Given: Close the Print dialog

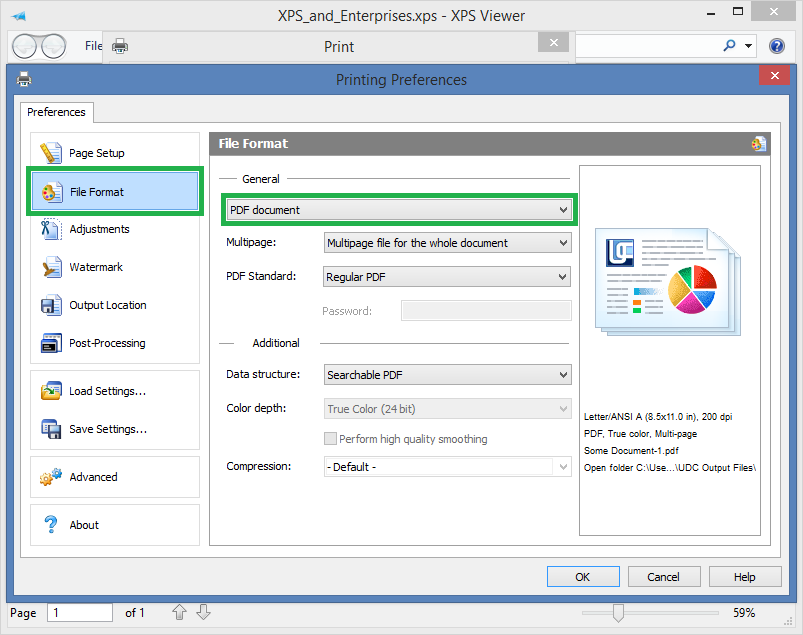Looking at the screenshot, I should pyautogui.click(x=553, y=43).
